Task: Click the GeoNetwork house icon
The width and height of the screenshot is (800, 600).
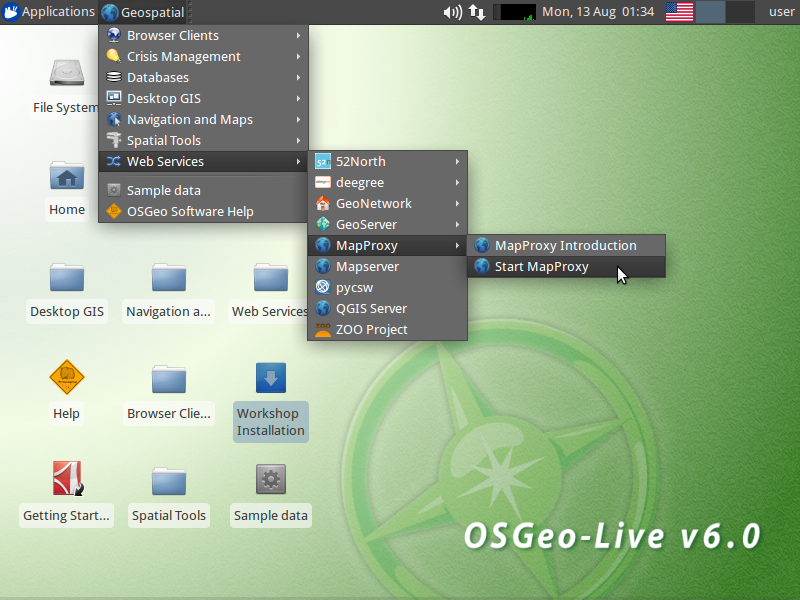Action: tap(322, 204)
